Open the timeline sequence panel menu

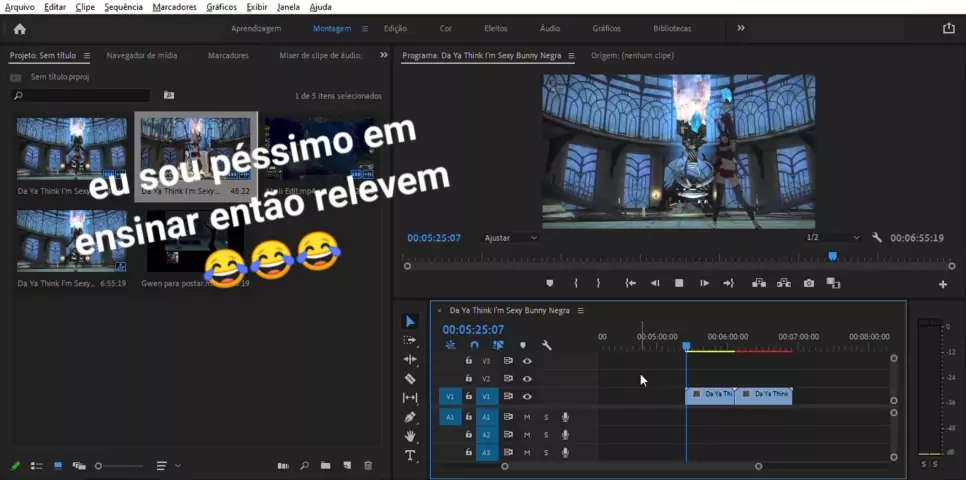coord(580,311)
